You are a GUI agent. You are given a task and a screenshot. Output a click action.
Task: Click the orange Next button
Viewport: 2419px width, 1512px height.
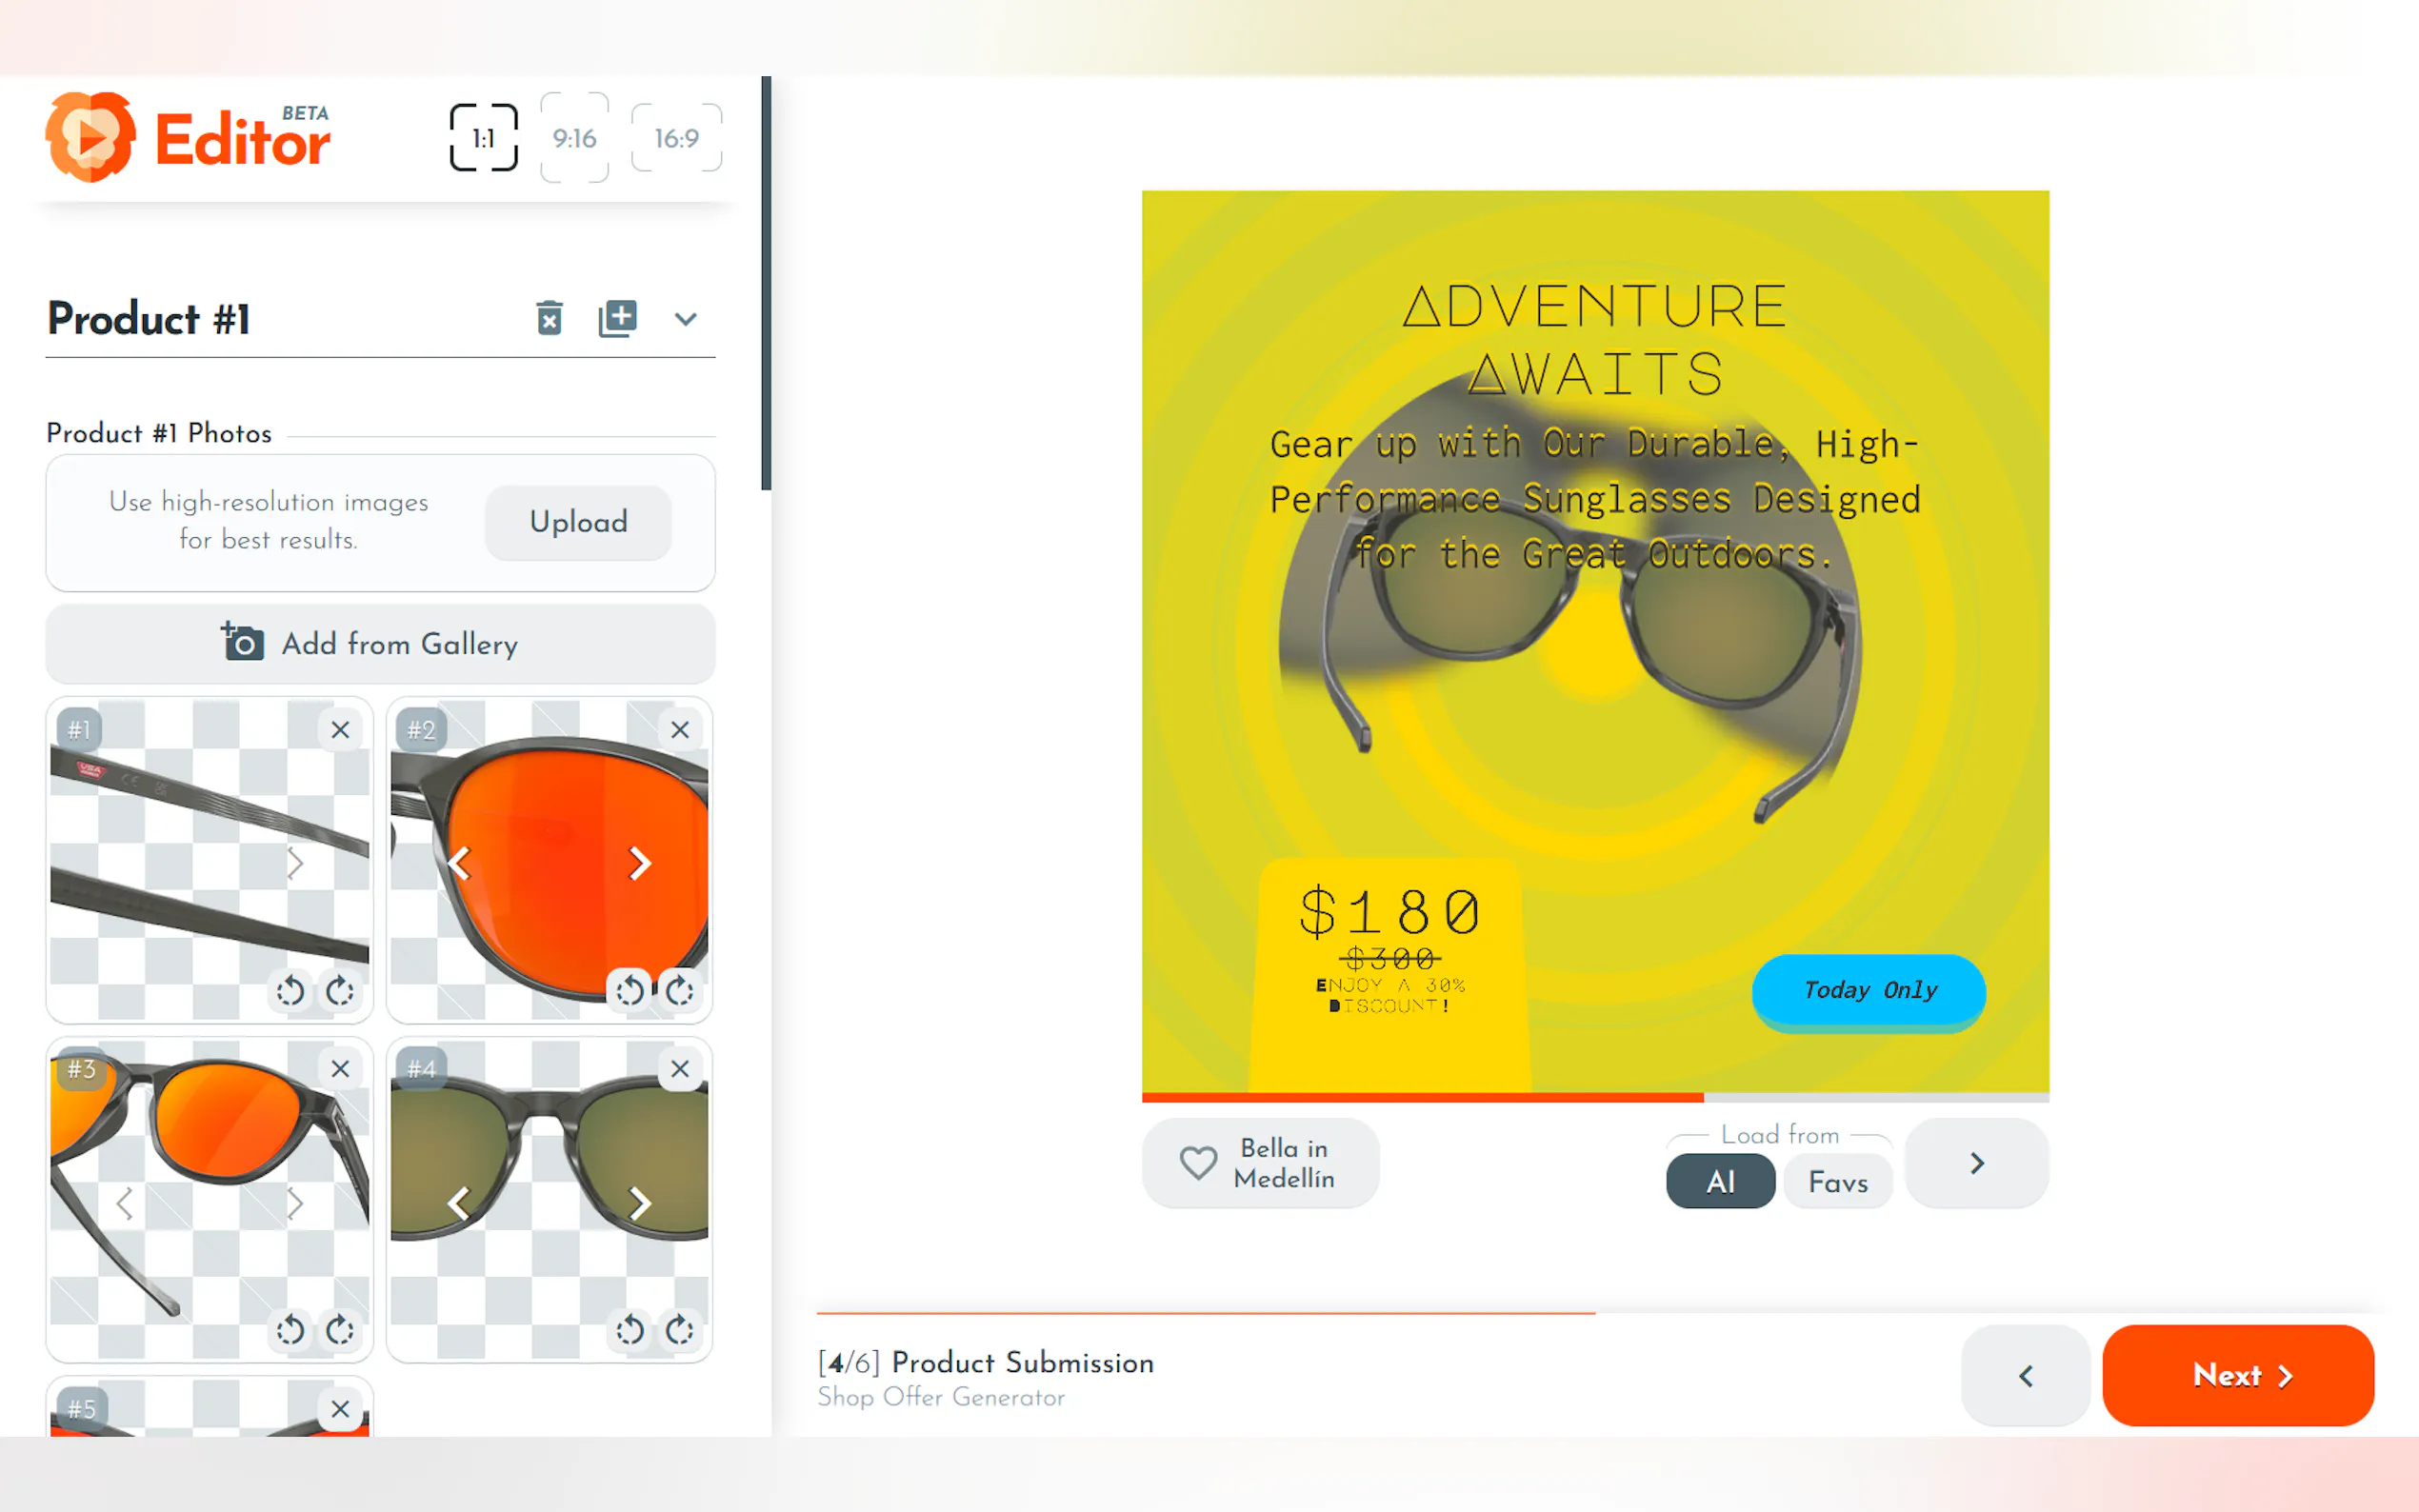coord(2238,1376)
